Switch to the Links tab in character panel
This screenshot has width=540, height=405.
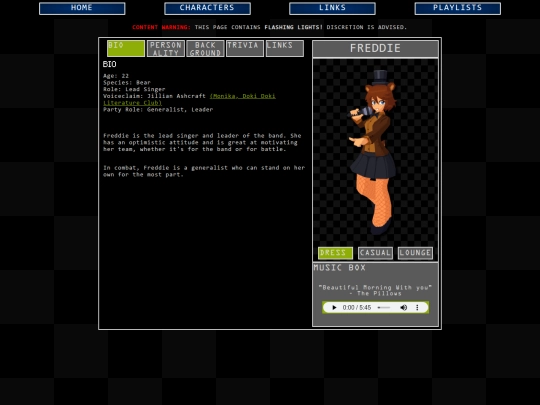click(285, 48)
